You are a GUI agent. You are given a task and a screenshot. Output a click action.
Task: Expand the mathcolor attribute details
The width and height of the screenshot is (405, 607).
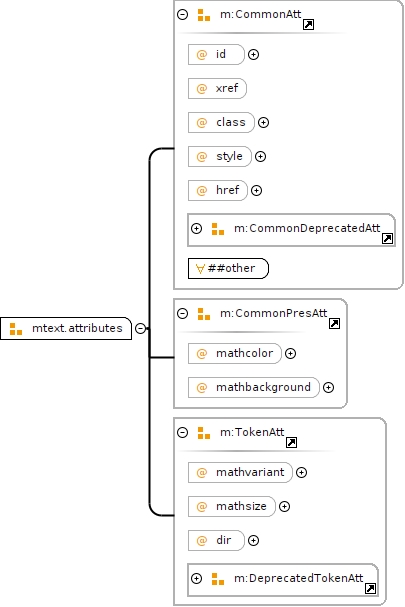(x=290, y=353)
